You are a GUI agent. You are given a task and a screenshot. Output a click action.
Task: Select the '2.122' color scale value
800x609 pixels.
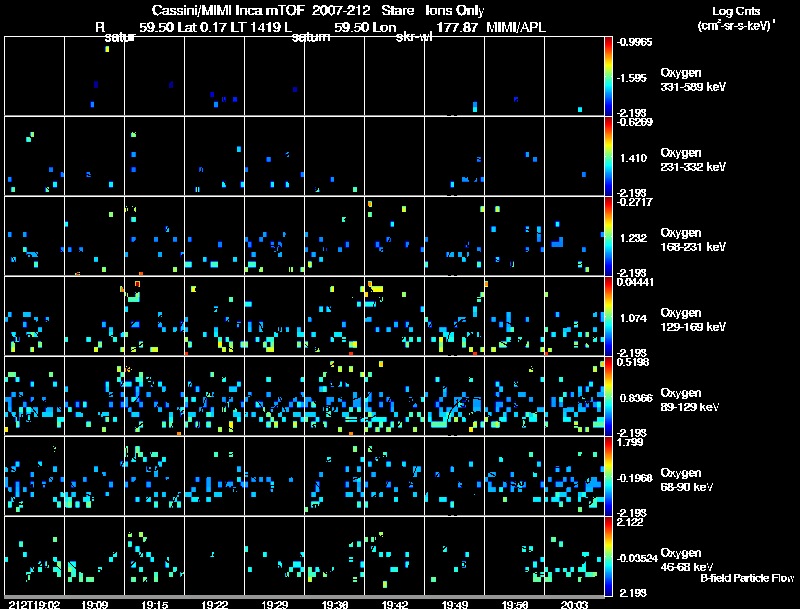point(630,522)
